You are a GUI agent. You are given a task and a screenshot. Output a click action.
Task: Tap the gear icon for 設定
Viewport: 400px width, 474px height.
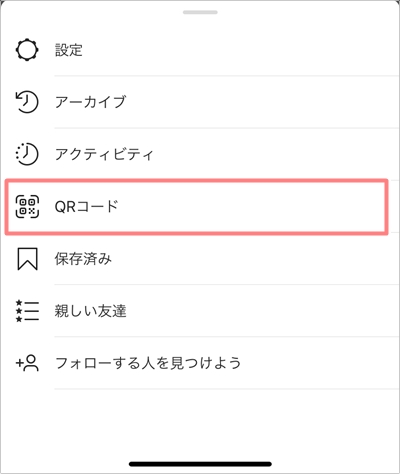coord(27,50)
